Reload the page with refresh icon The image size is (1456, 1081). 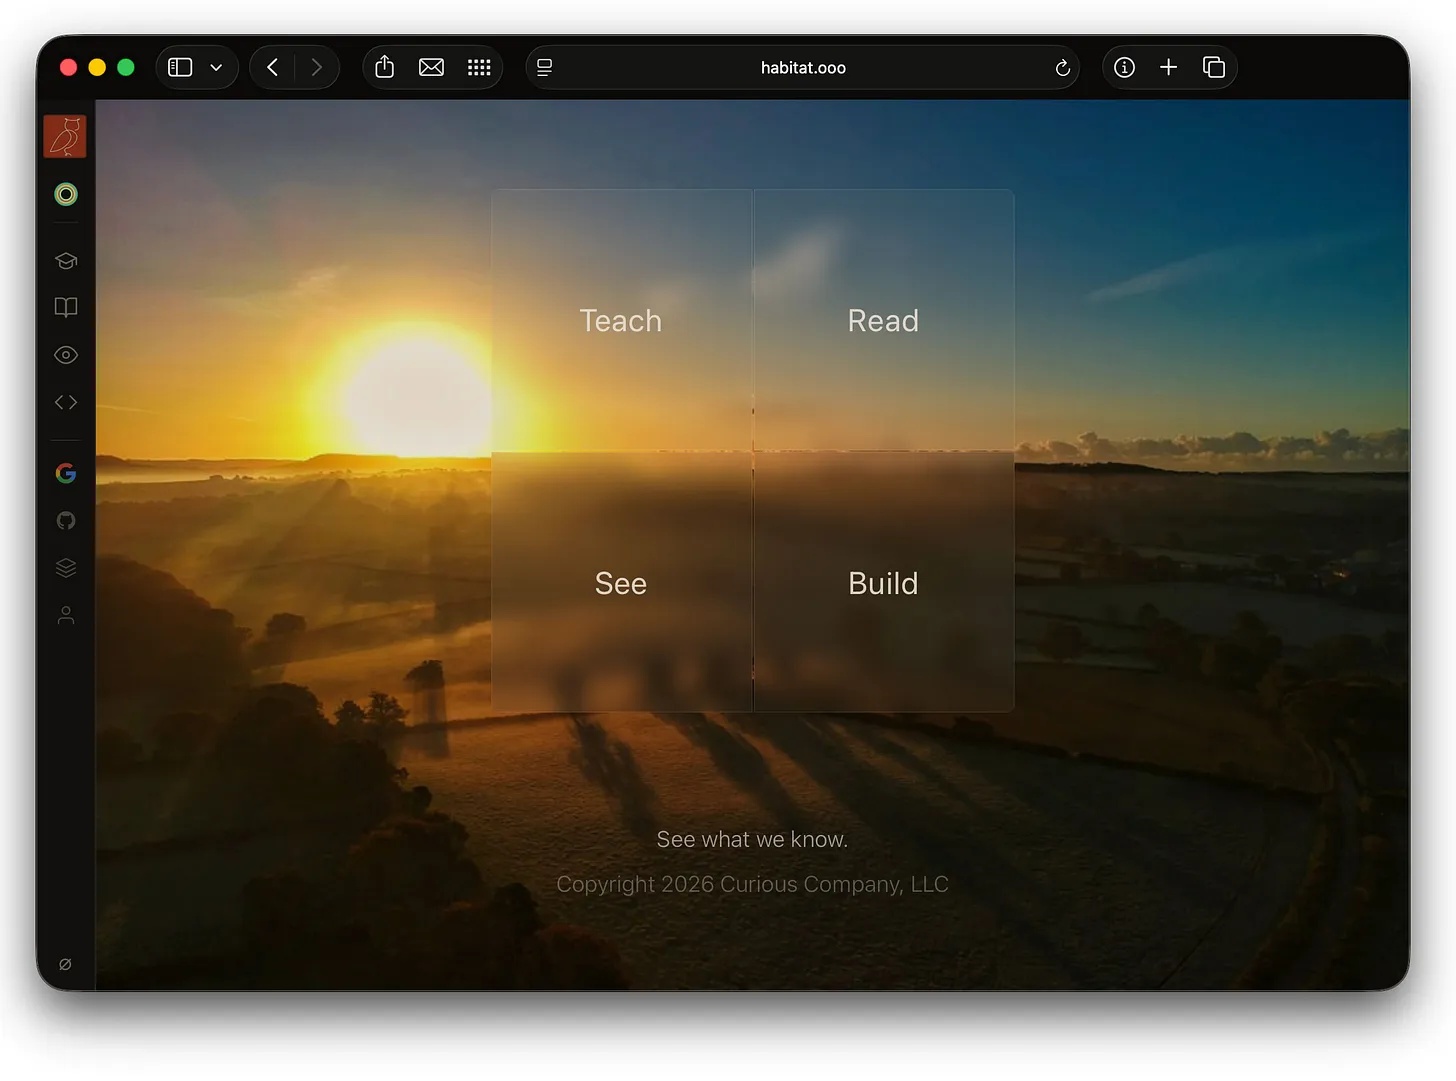1062,68
